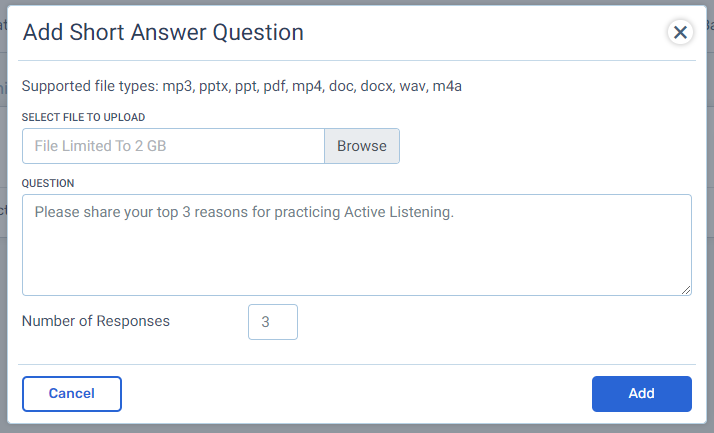Open the file picker via Browse

[x=361, y=146]
